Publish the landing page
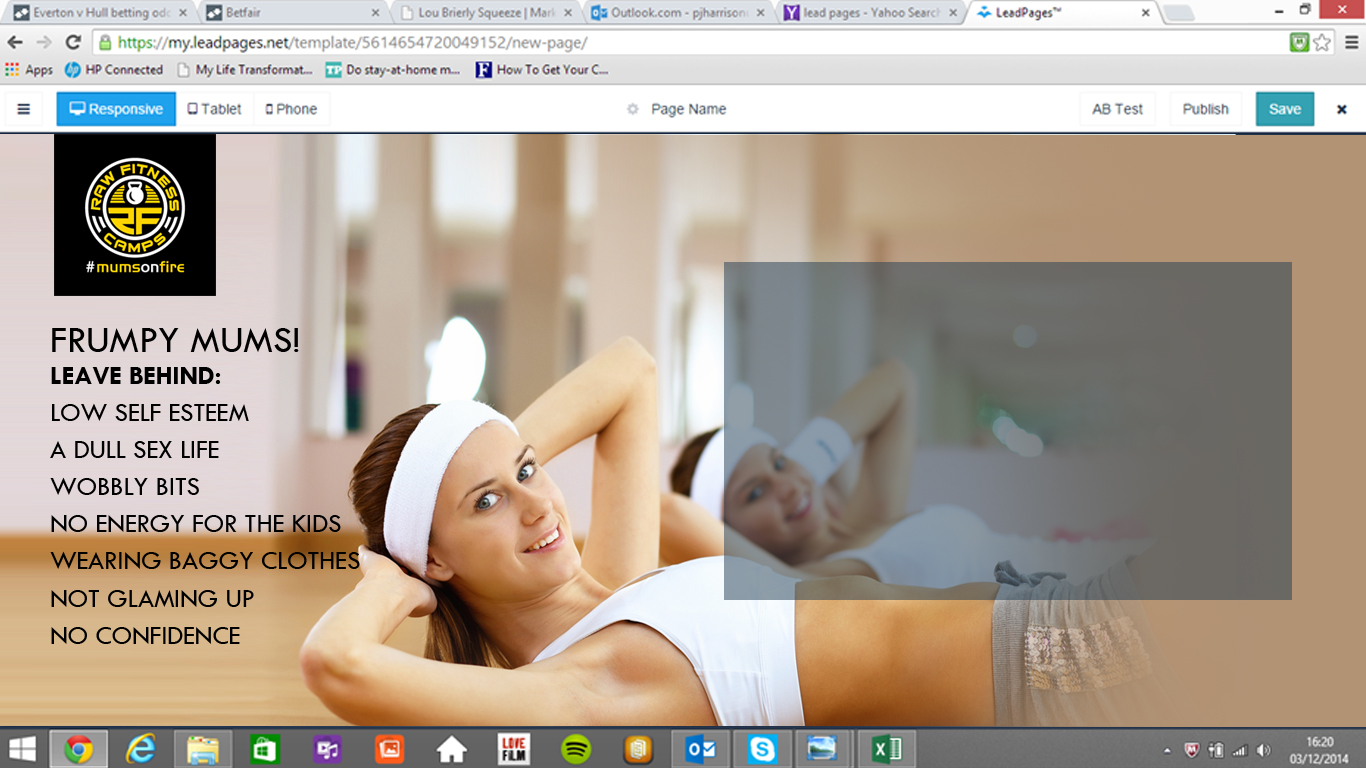 click(1205, 109)
